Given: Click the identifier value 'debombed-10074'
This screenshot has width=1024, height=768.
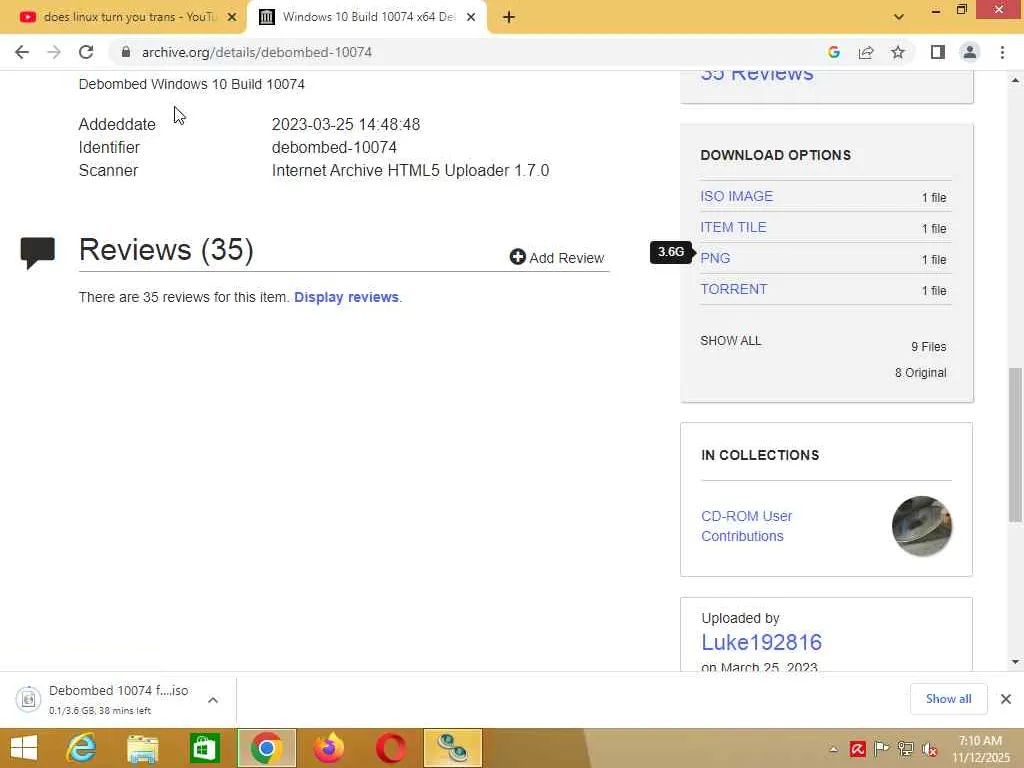Looking at the screenshot, I should [334, 148].
